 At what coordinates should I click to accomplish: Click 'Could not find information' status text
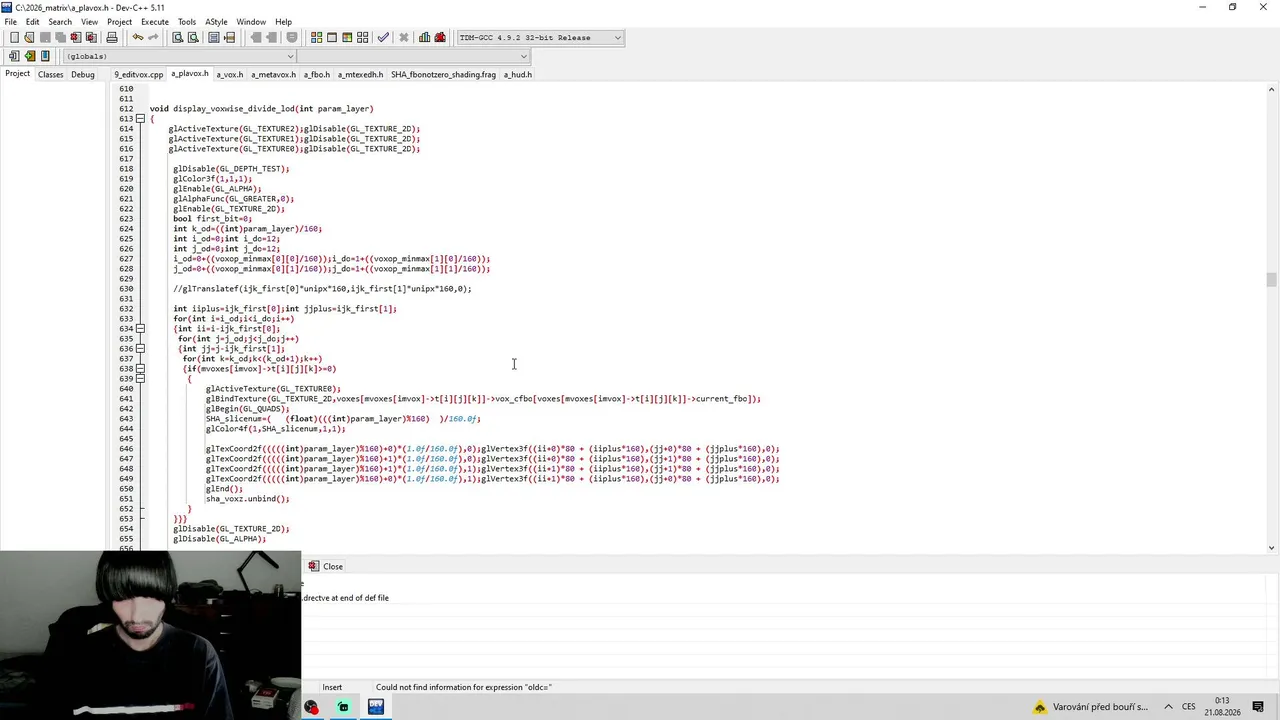point(464,687)
